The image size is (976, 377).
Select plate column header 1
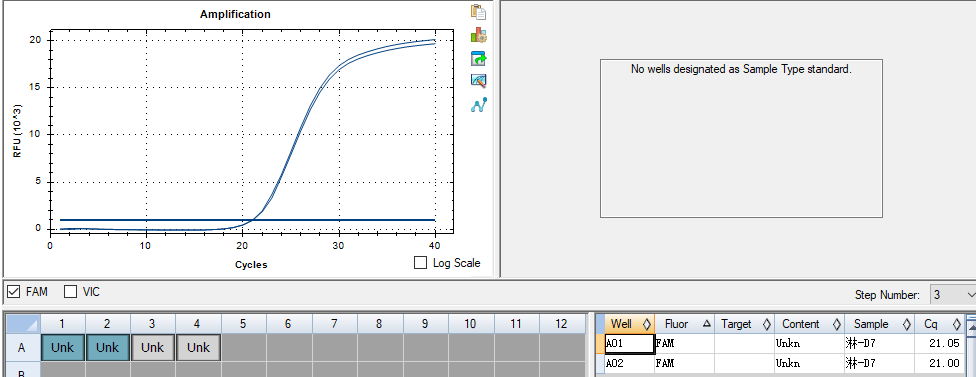tap(62, 323)
